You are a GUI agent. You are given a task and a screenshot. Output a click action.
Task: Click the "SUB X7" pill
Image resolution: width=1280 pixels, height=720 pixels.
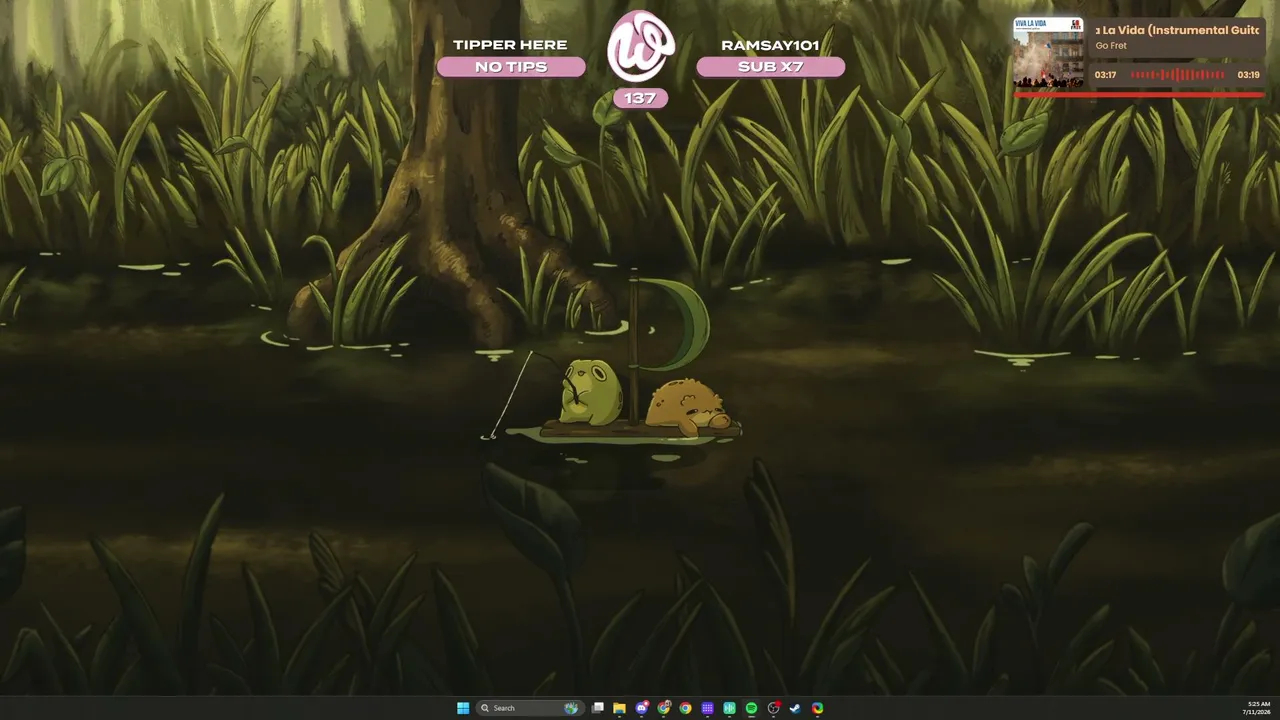[770, 67]
